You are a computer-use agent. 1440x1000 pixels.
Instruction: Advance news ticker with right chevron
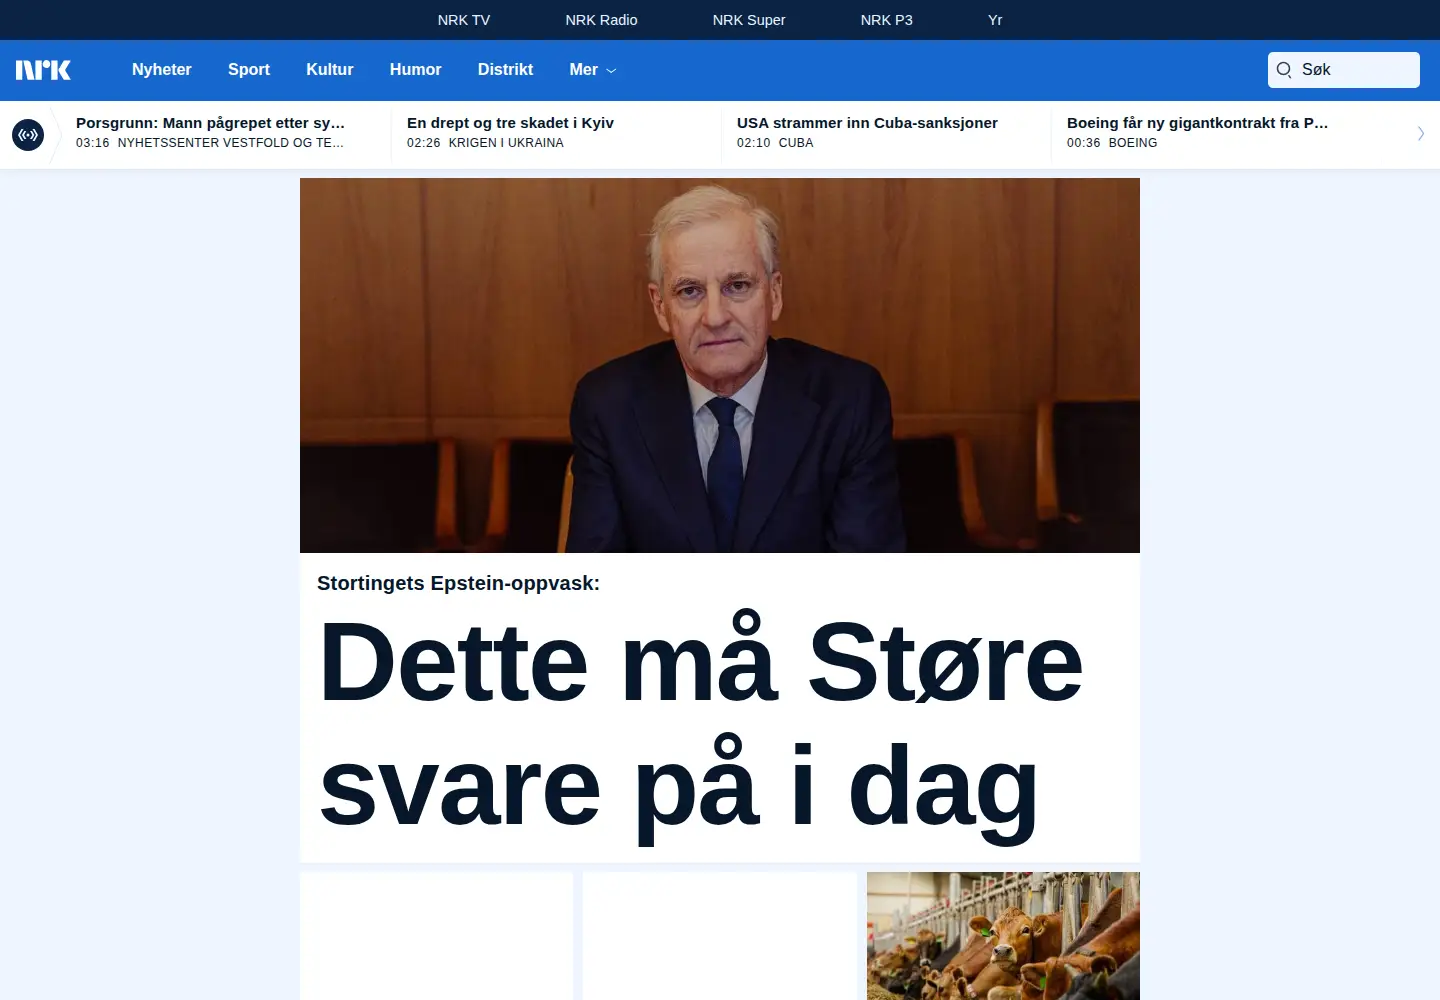point(1420,134)
